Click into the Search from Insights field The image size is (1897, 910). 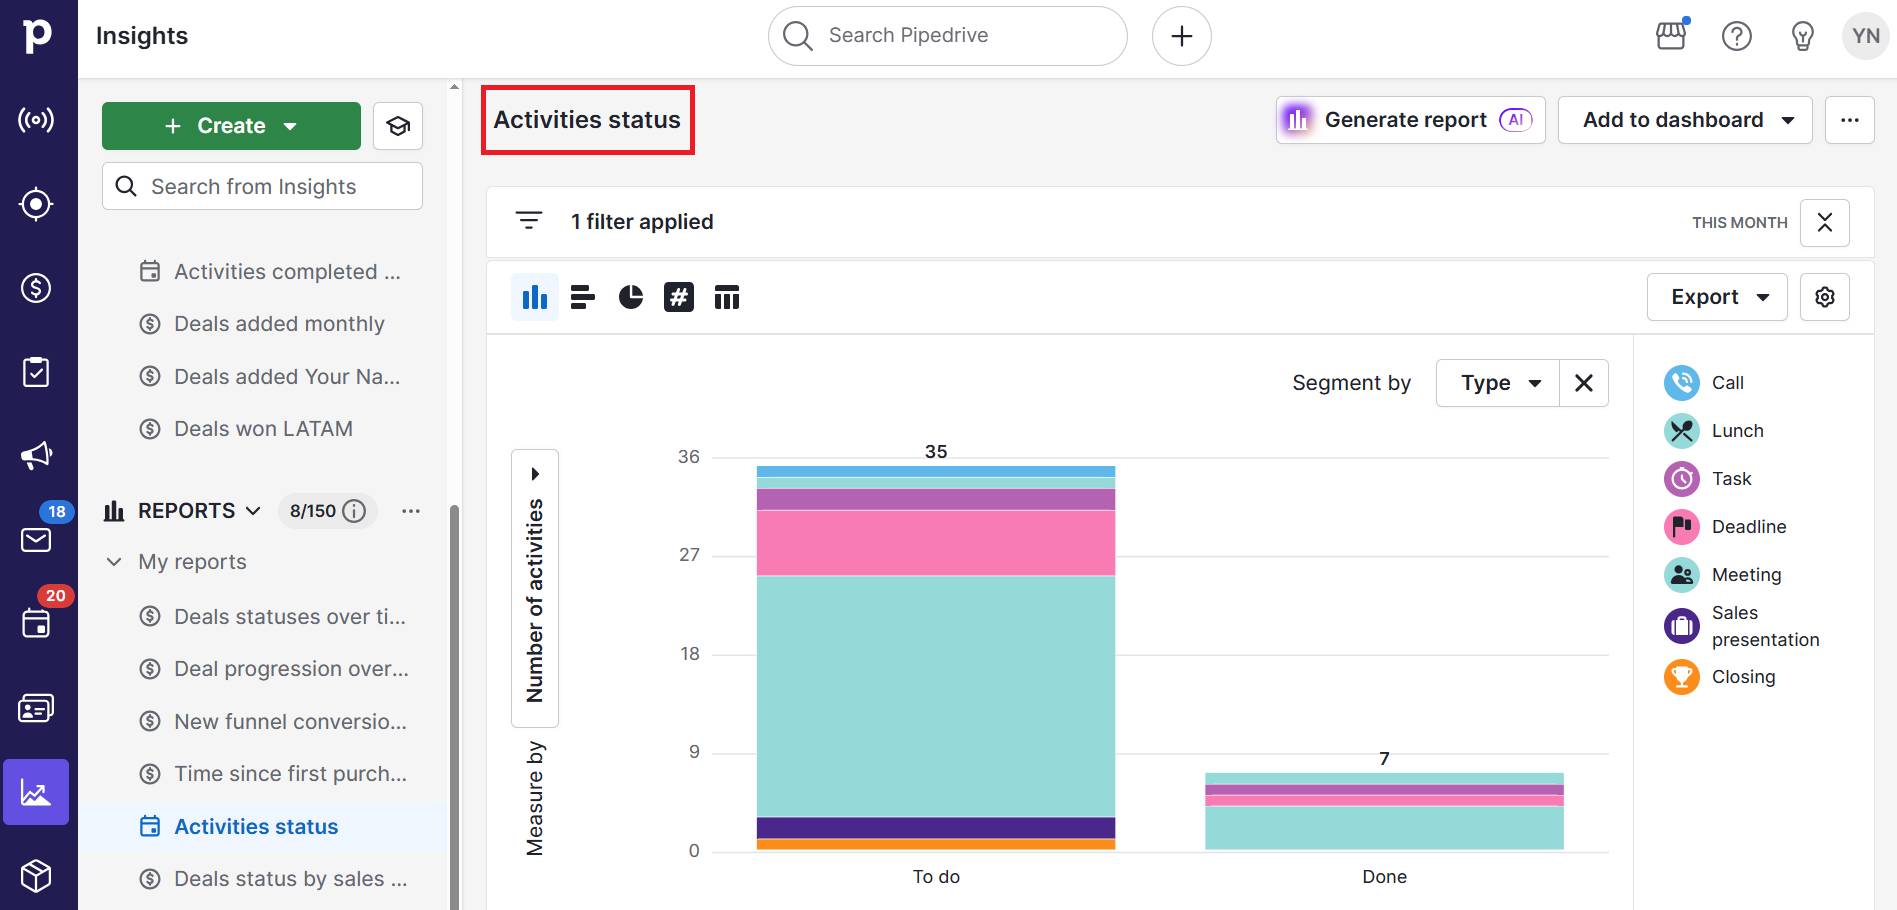[x=262, y=186]
